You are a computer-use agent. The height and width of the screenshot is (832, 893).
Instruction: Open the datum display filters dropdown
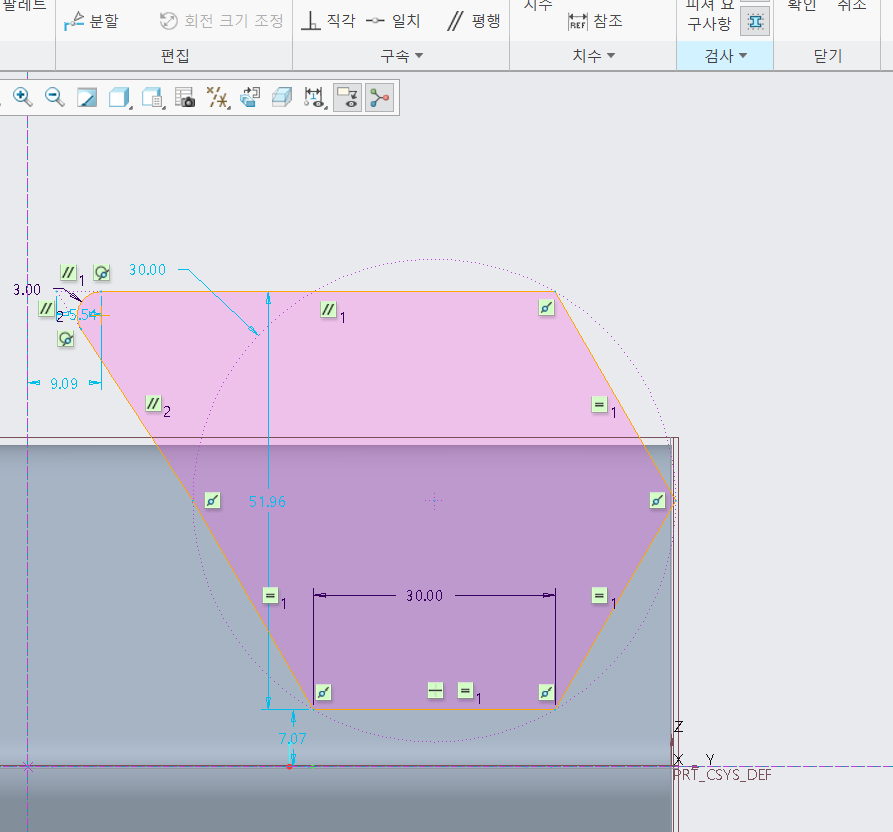[x=217, y=97]
